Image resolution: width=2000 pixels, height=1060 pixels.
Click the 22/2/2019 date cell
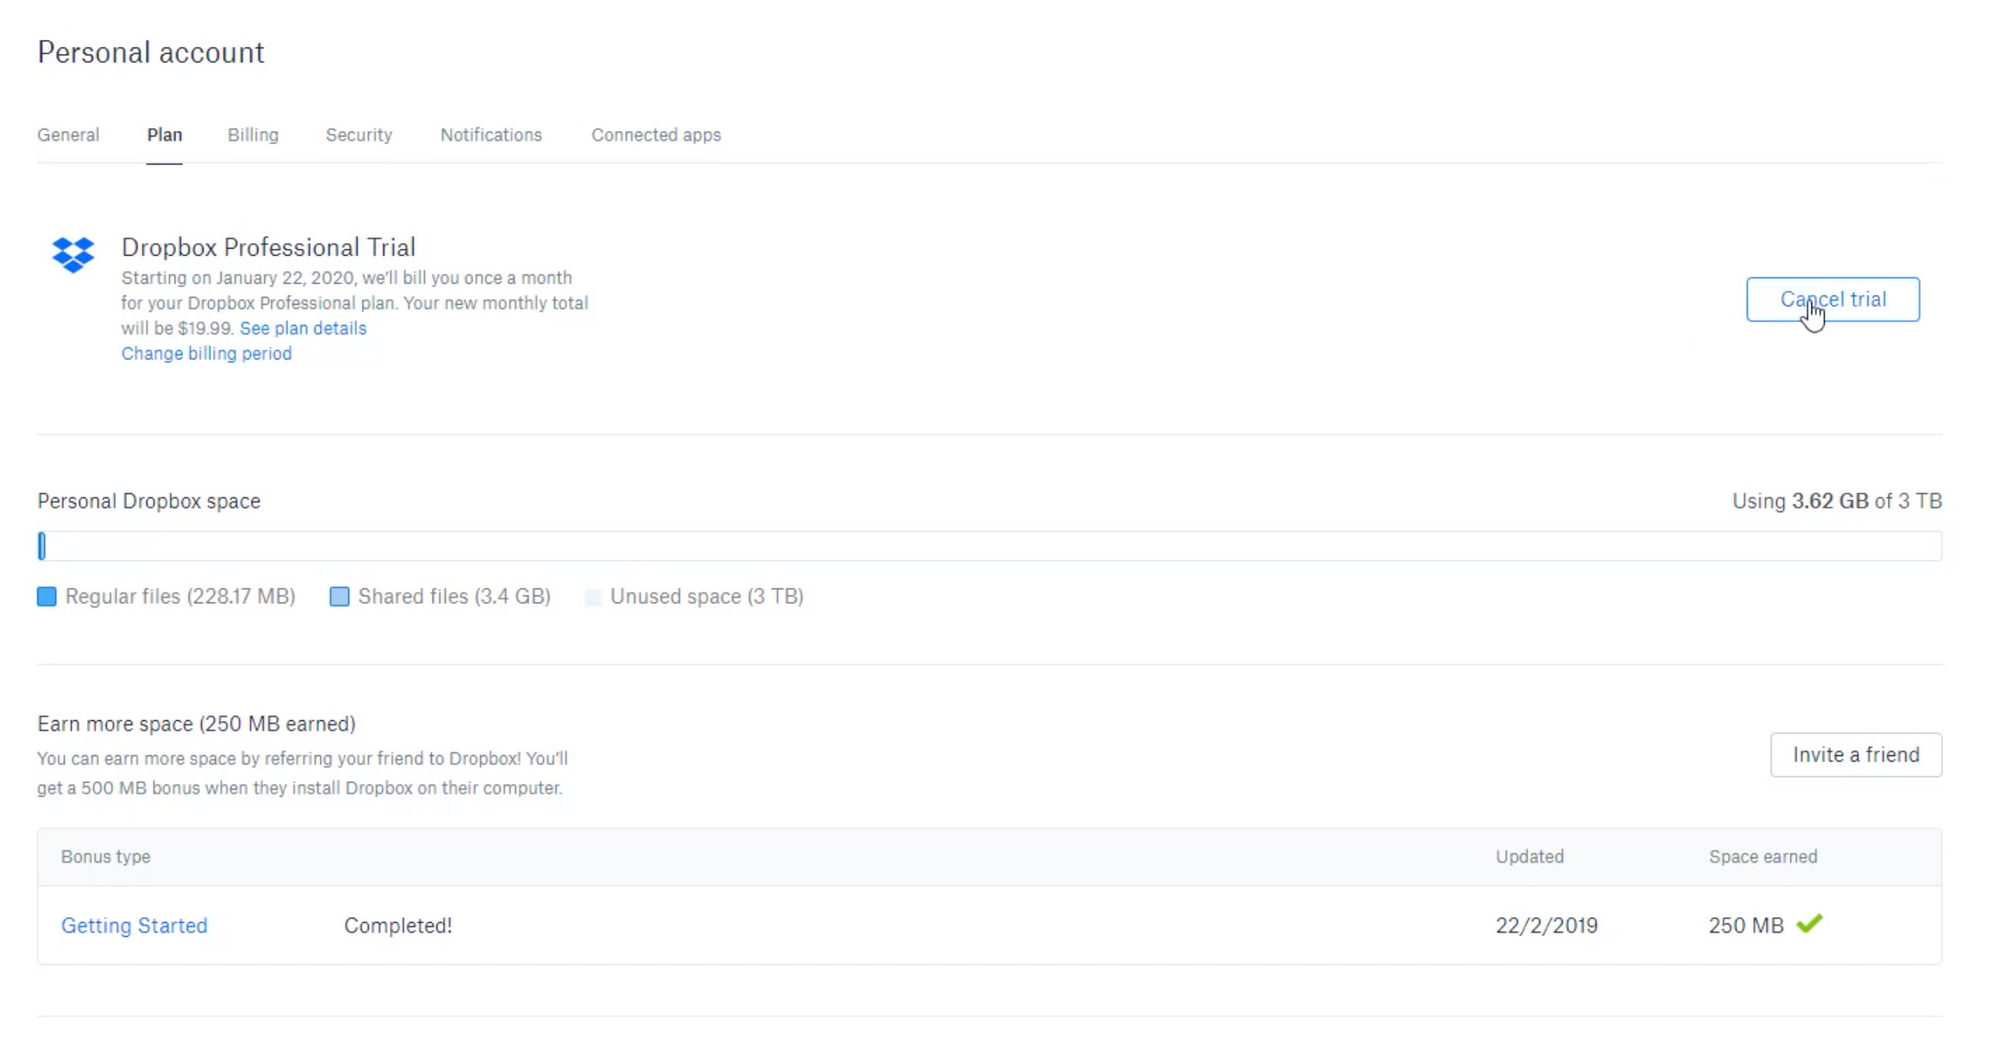(x=1547, y=926)
